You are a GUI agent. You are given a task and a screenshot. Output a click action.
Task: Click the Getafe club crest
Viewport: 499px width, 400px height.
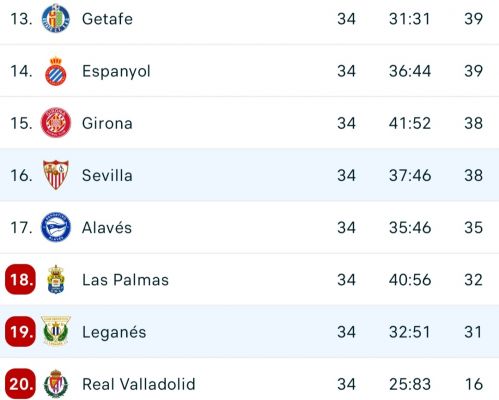point(56,19)
